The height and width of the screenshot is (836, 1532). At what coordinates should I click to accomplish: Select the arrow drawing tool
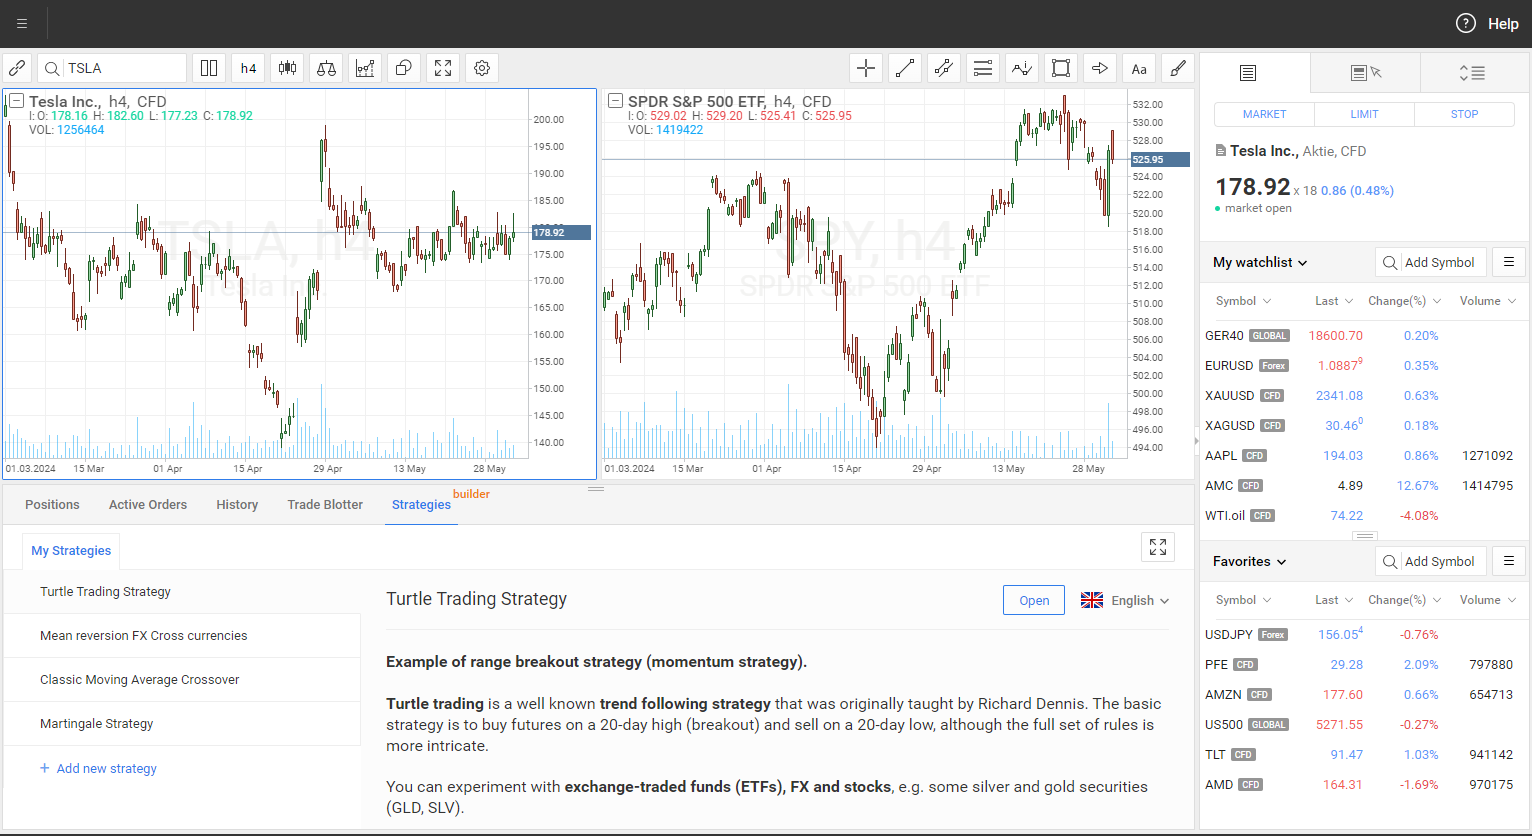(1100, 68)
